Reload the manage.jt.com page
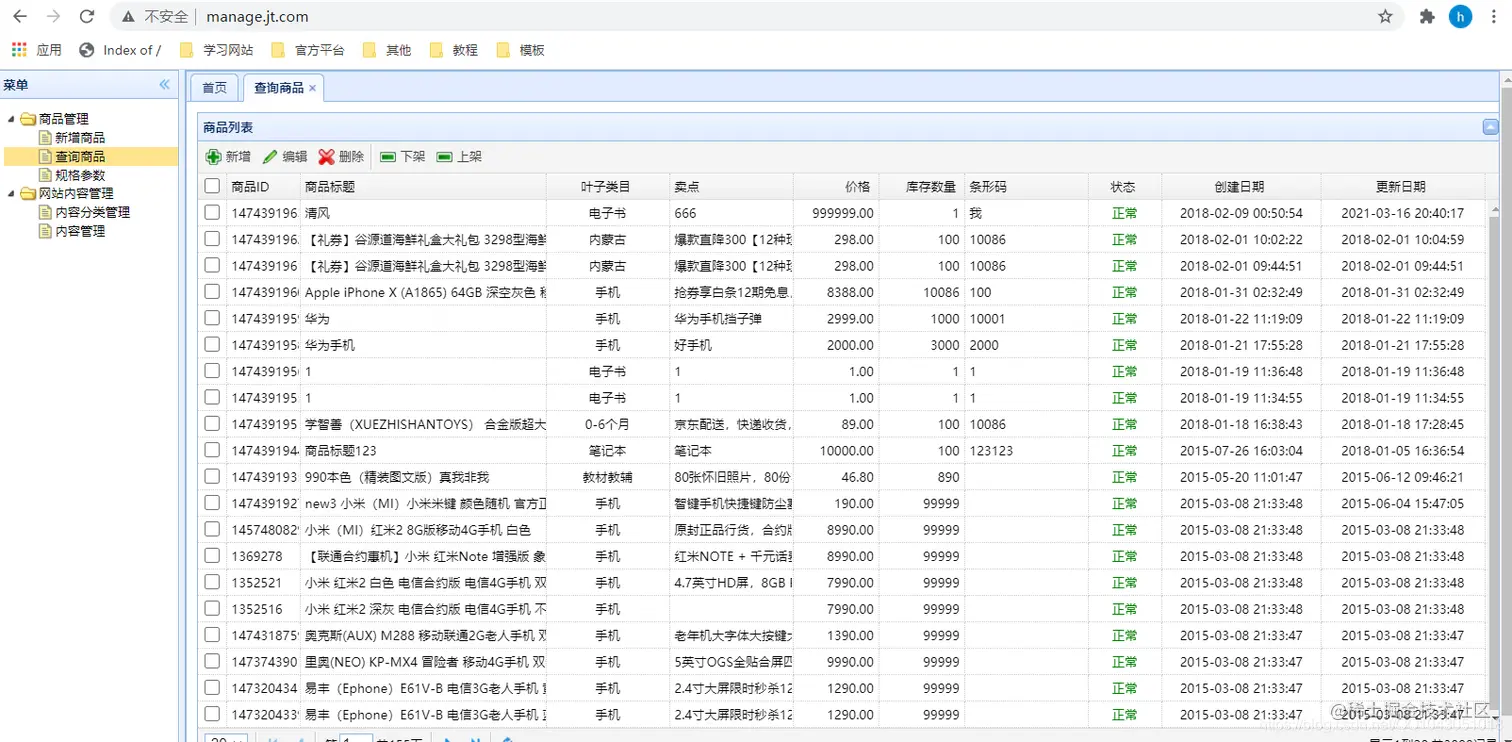The height and width of the screenshot is (742, 1512). click(87, 16)
